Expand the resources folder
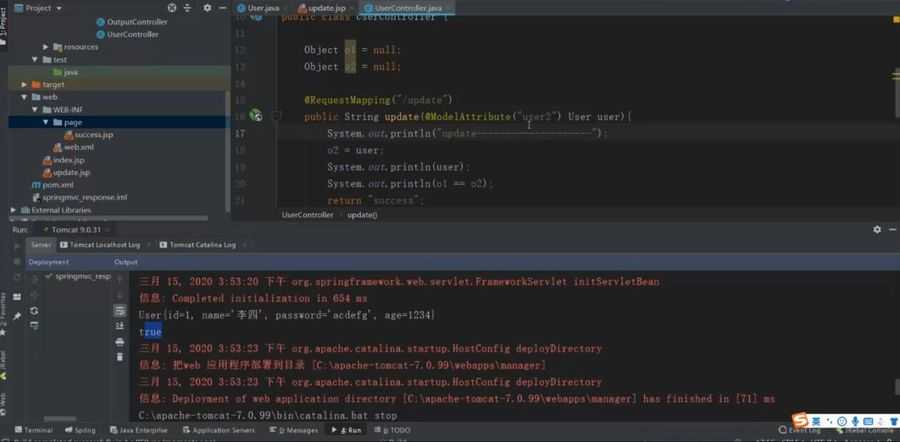This screenshot has height=442, width=900. coord(45,47)
